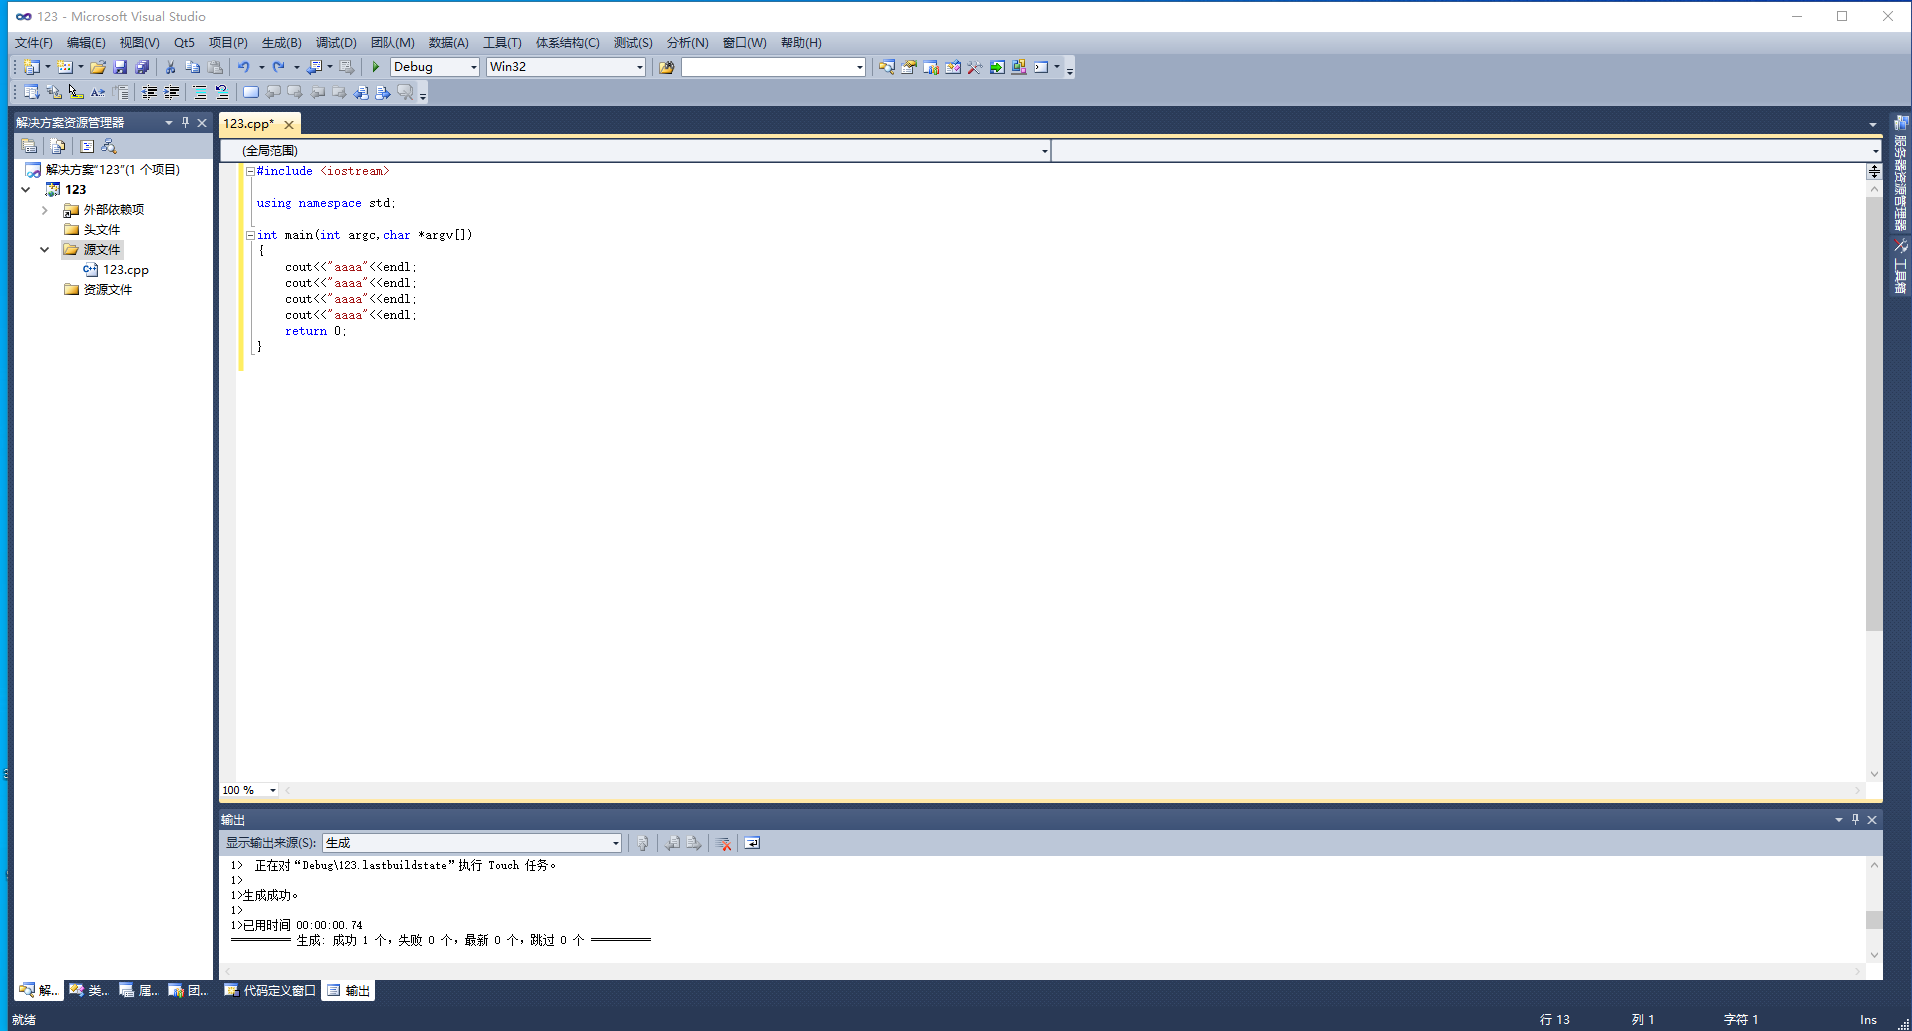
Task: Open the Toolbox hammer and wrench icon
Action: pos(975,67)
